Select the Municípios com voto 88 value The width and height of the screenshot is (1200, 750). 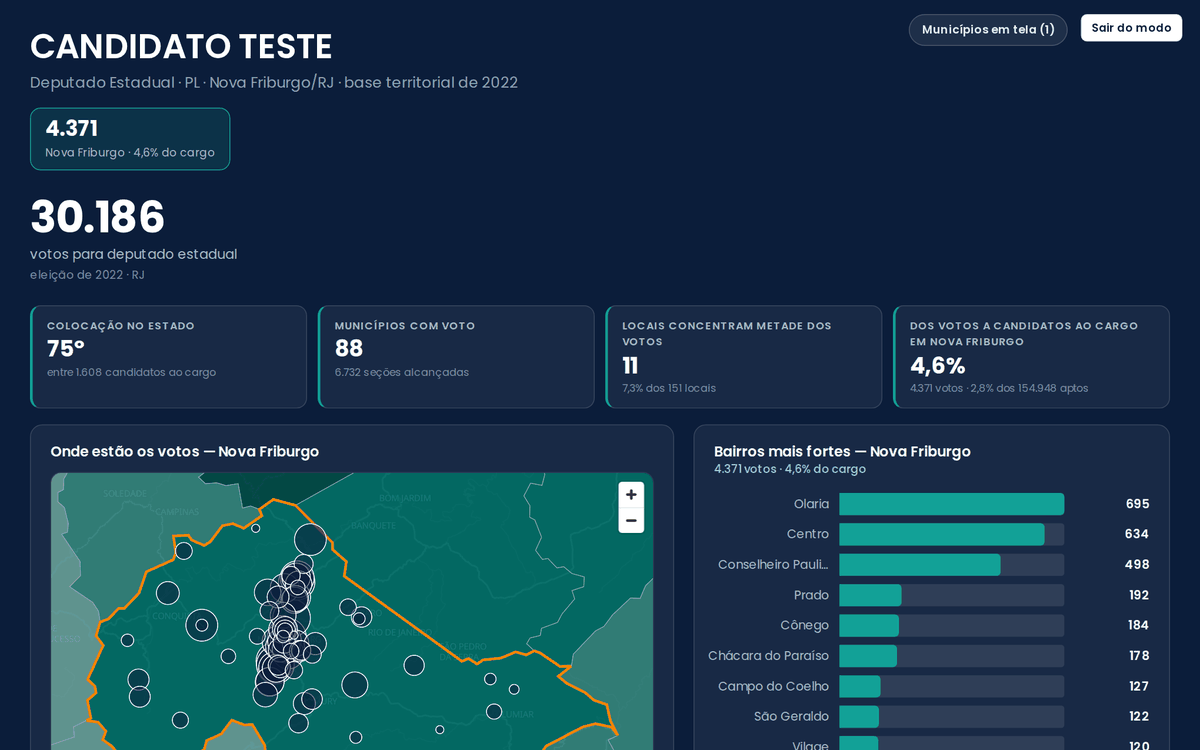pos(349,349)
